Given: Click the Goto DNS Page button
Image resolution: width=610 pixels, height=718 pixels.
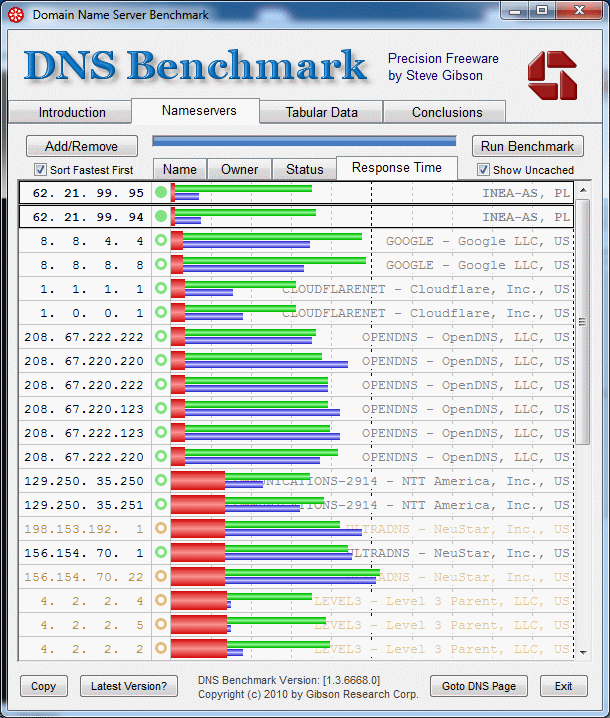Looking at the screenshot, I should pos(479,686).
